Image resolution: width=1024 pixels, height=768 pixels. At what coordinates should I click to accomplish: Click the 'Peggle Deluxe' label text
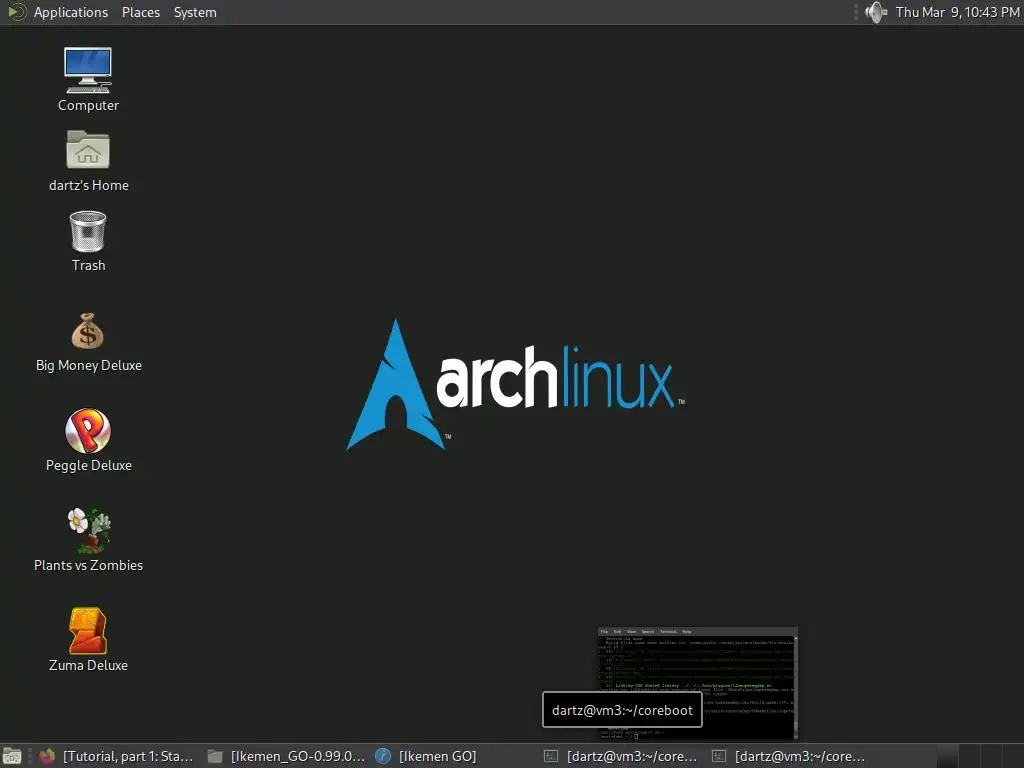coord(89,466)
